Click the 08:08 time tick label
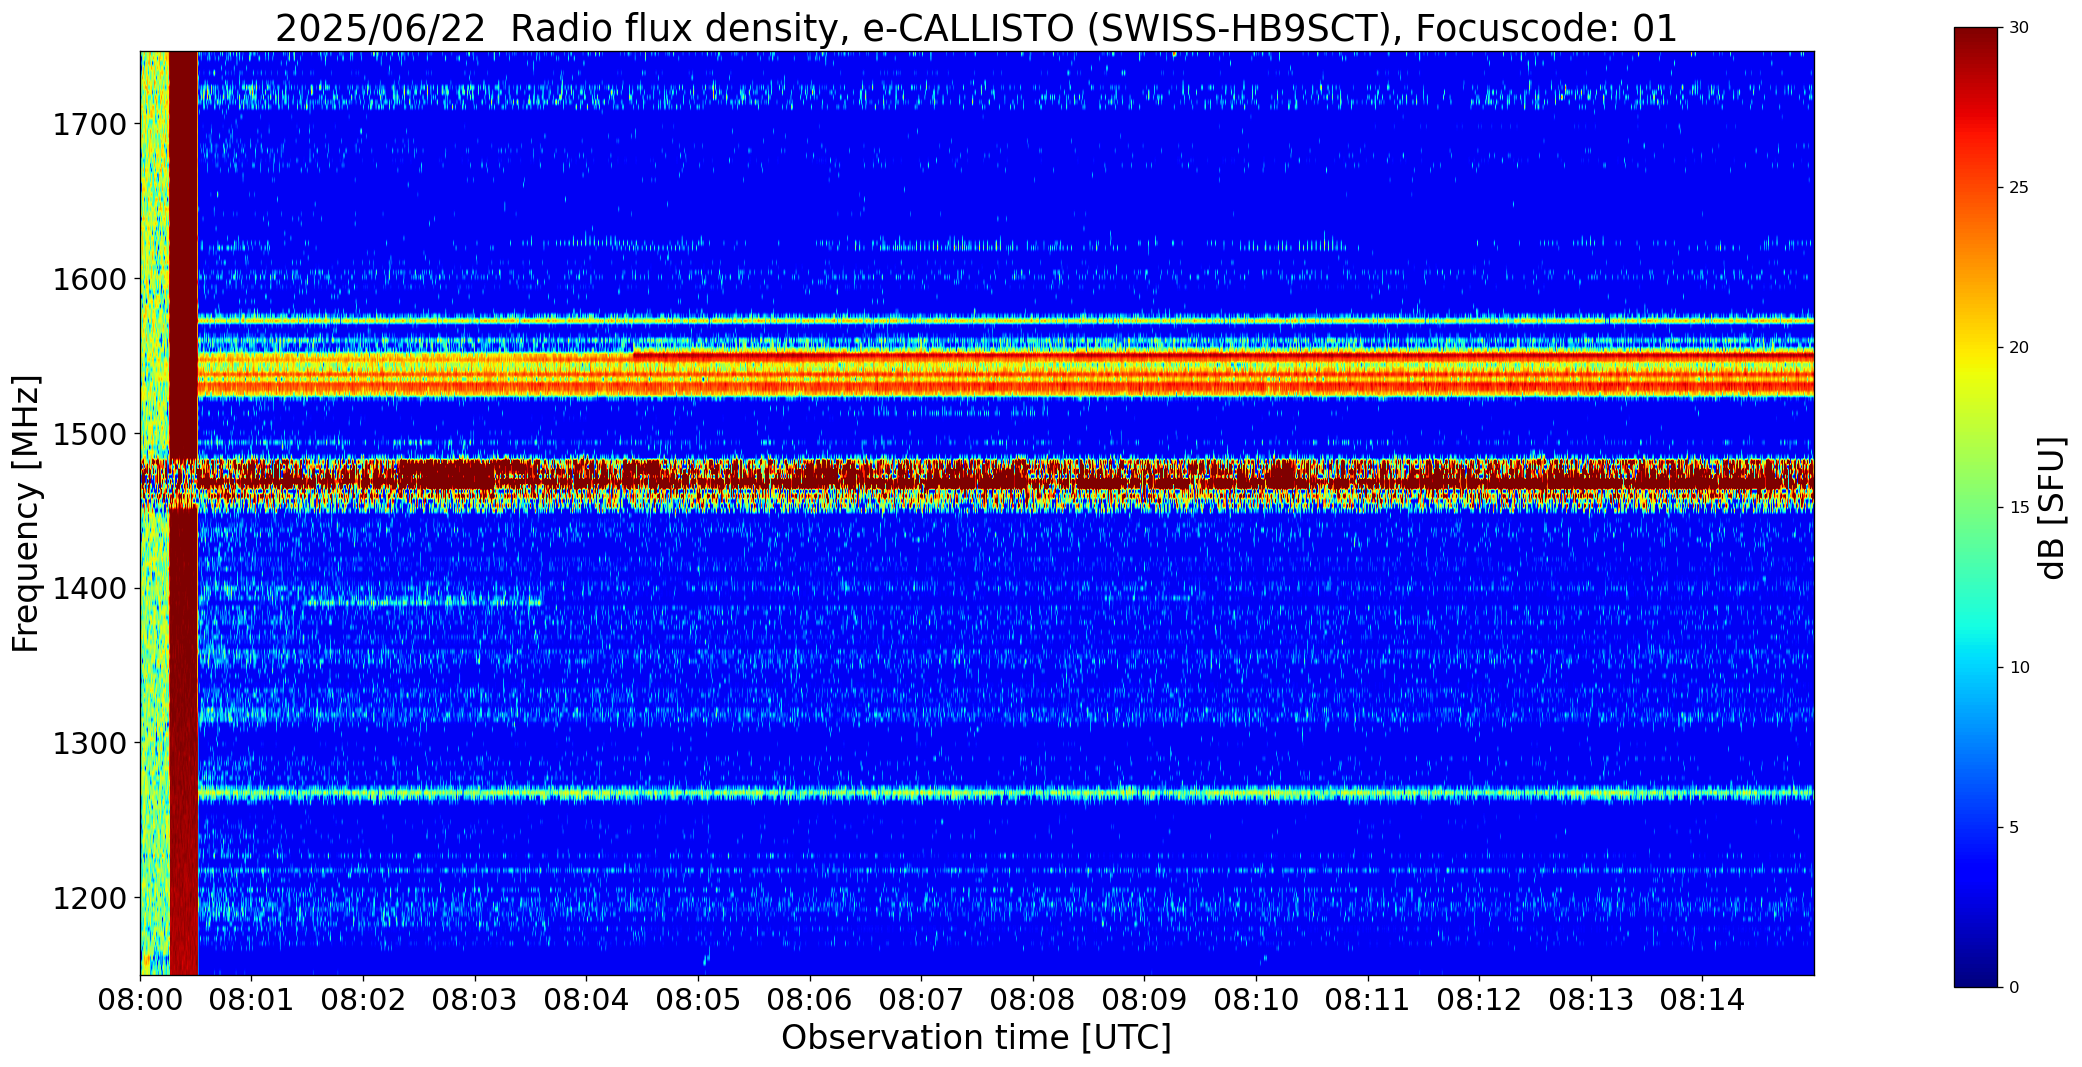This screenshot has width=2082, height=1067. [x=1033, y=1000]
